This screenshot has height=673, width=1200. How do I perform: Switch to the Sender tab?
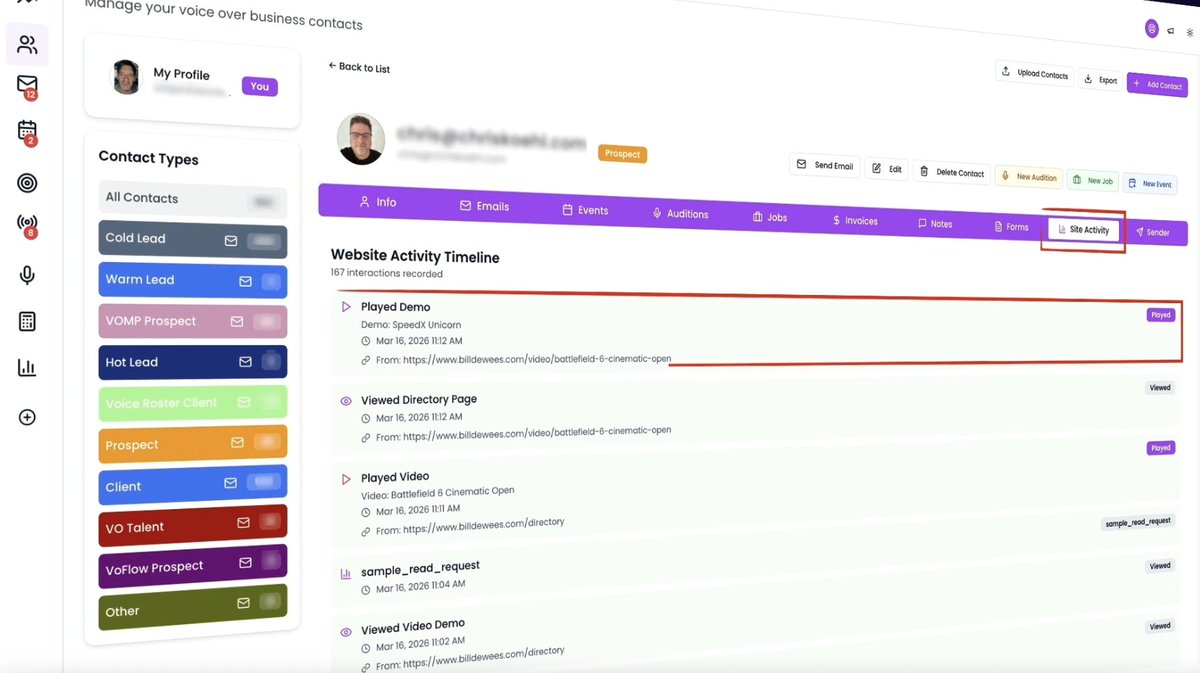[1152, 232]
